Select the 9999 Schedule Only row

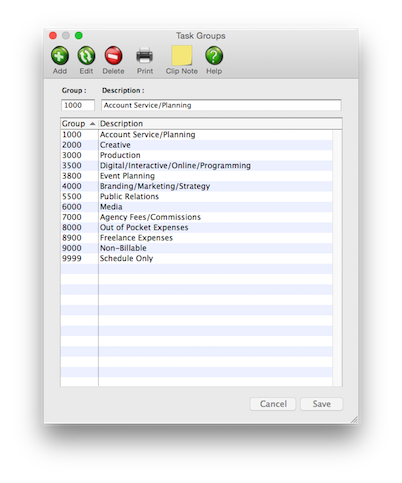point(196,259)
